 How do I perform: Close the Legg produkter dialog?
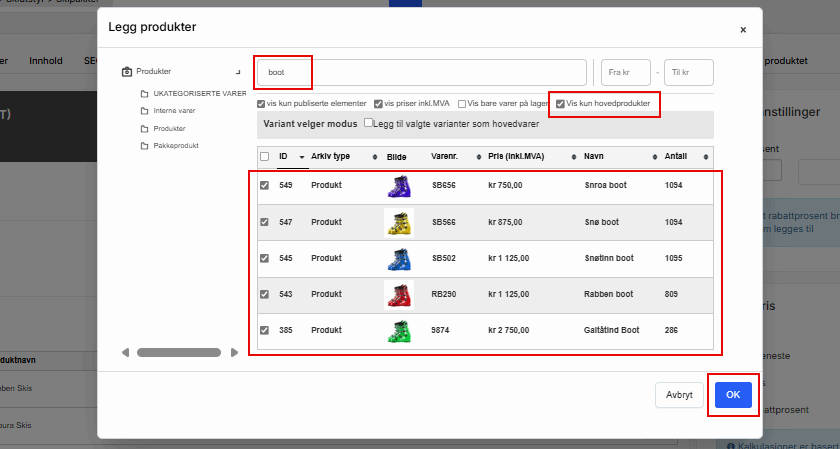[742, 30]
